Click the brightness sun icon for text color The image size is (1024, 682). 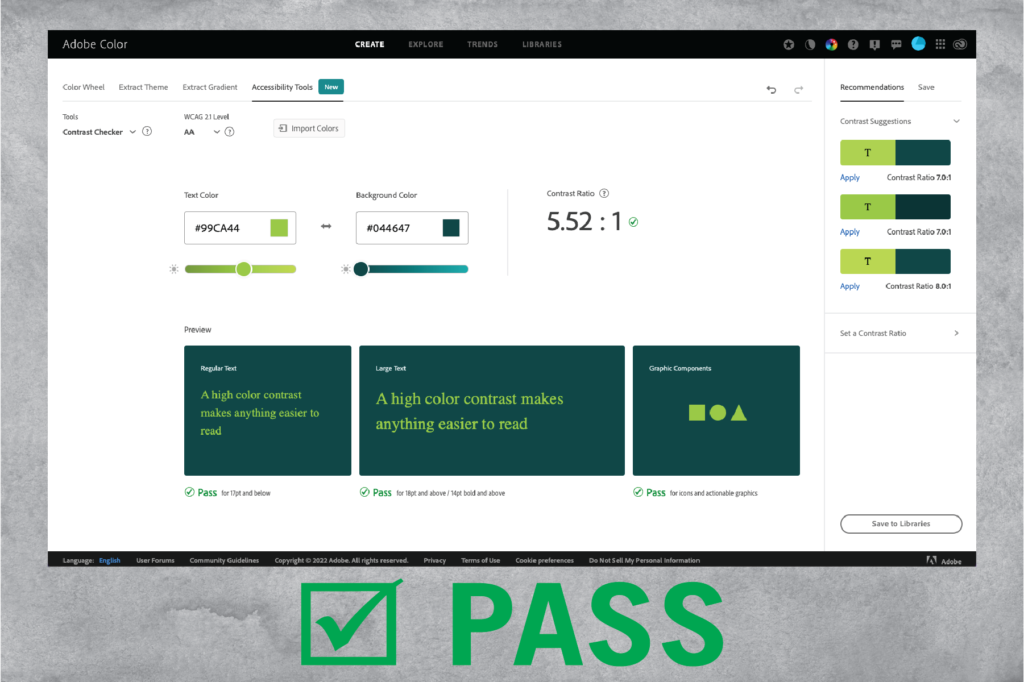174,269
